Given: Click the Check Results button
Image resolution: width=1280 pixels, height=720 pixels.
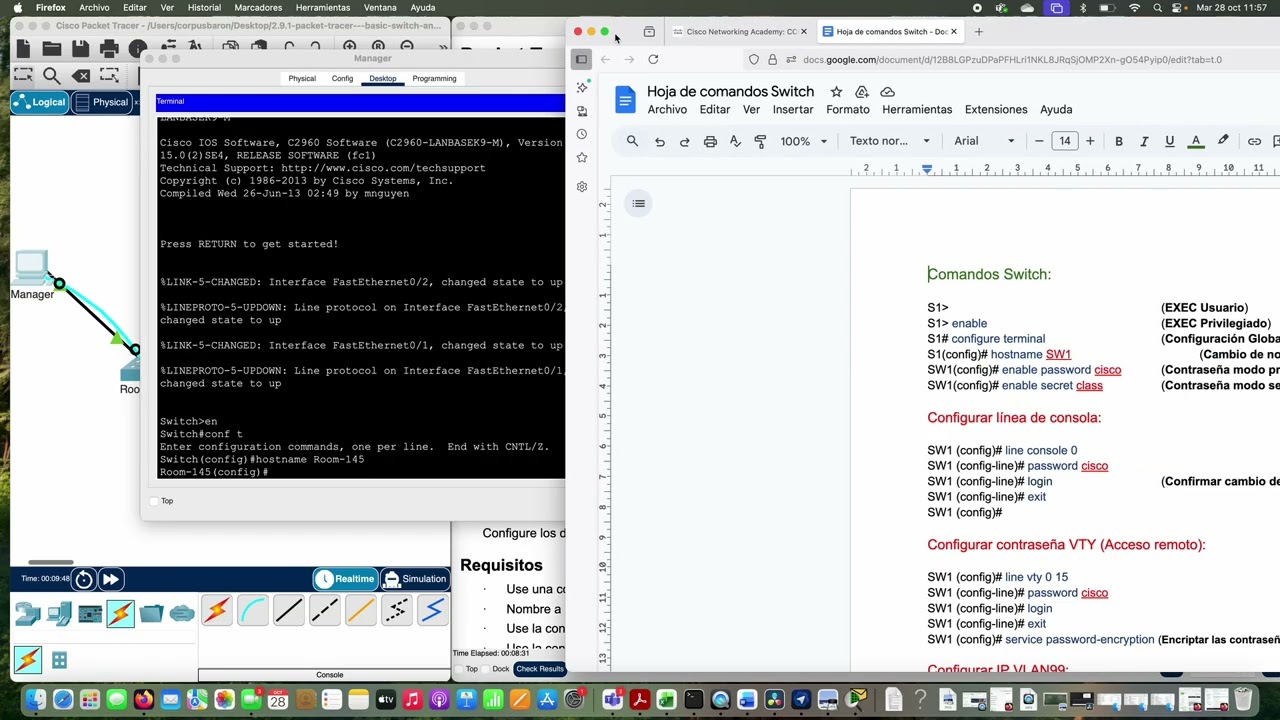Looking at the screenshot, I should pyautogui.click(x=540, y=669).
